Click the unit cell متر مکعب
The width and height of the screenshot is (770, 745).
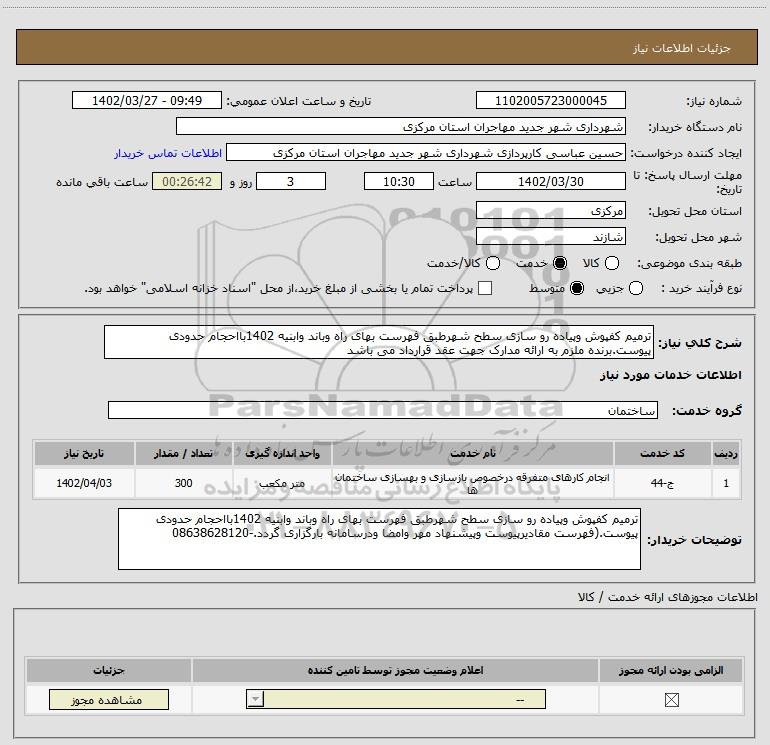pos(282,483)
